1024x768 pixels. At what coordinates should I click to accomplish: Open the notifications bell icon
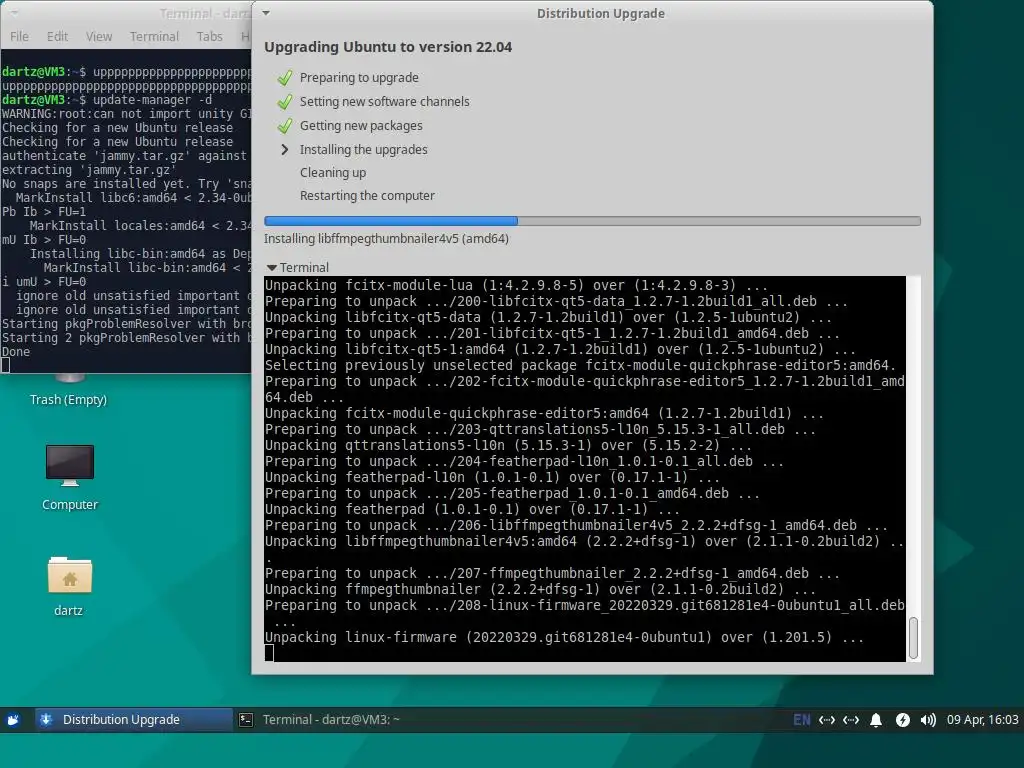pos(876,720)
